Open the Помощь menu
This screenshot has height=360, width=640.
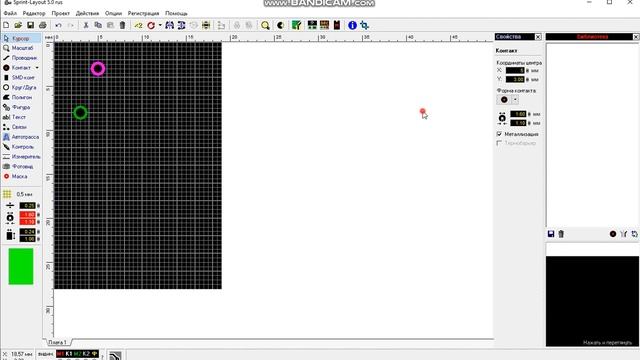click(176, 13)
